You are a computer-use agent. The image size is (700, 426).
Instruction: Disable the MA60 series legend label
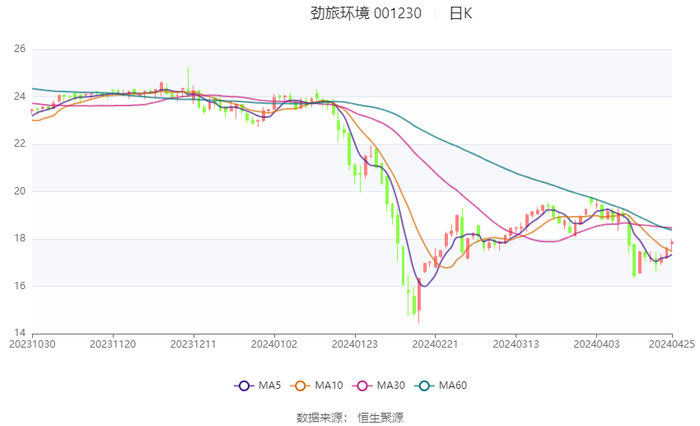pos(453,386)
